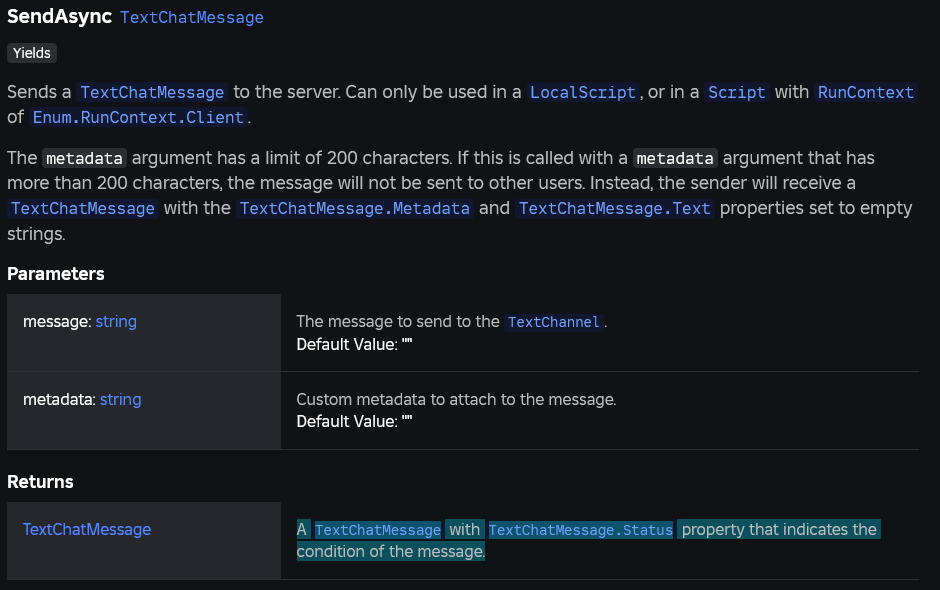Open the RunContext property link
Viewport: 940px width, 590px height.
click(x=866, y=92)
